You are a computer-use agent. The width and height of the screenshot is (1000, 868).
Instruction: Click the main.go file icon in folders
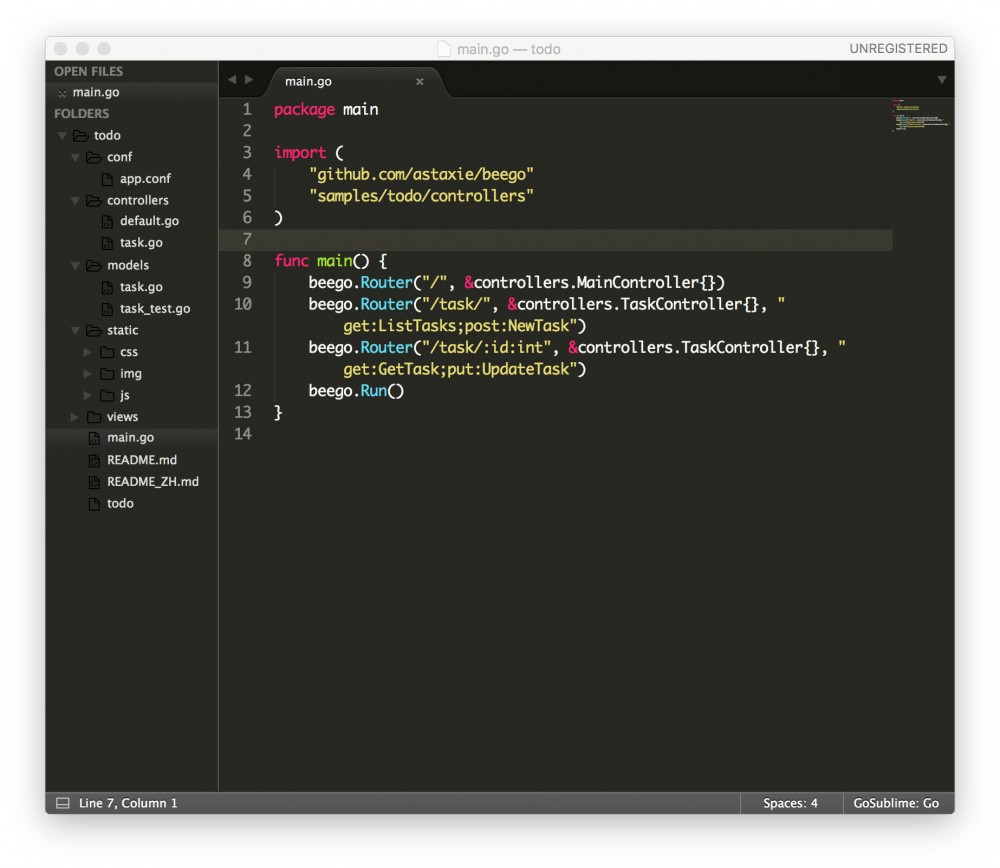94,438
